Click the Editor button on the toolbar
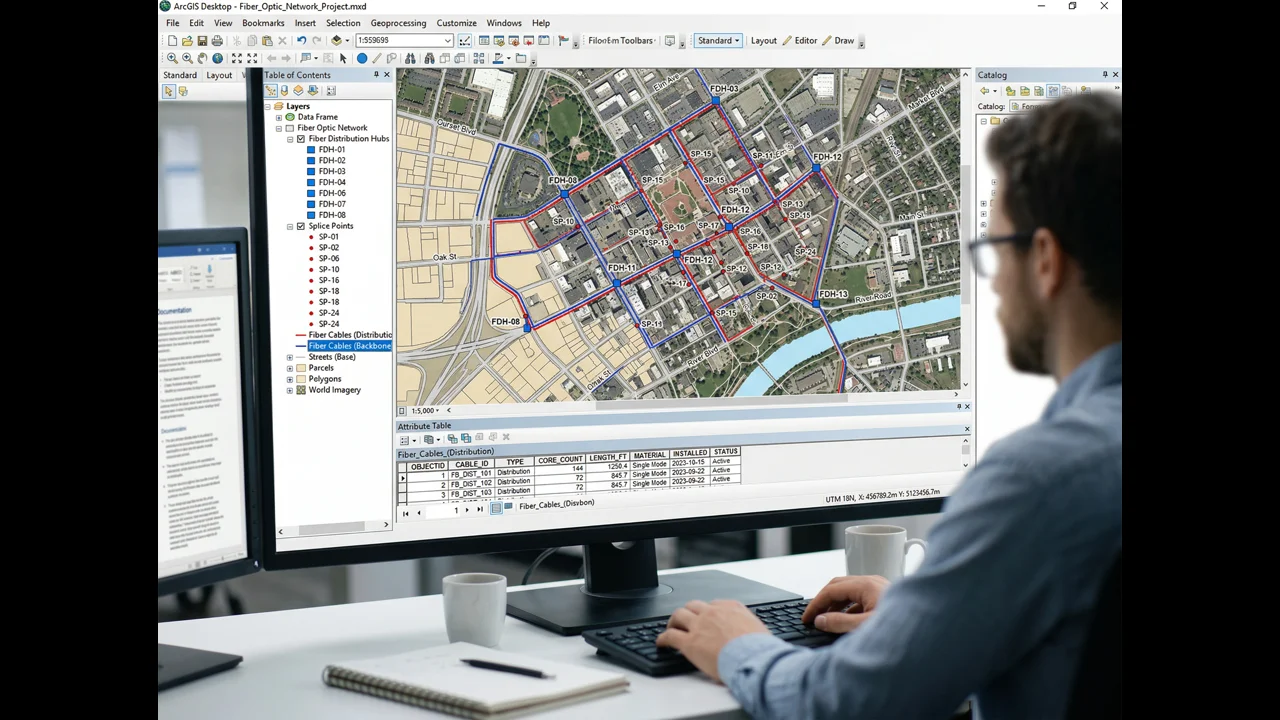1280x720 pixels. [x=805, y=40]
